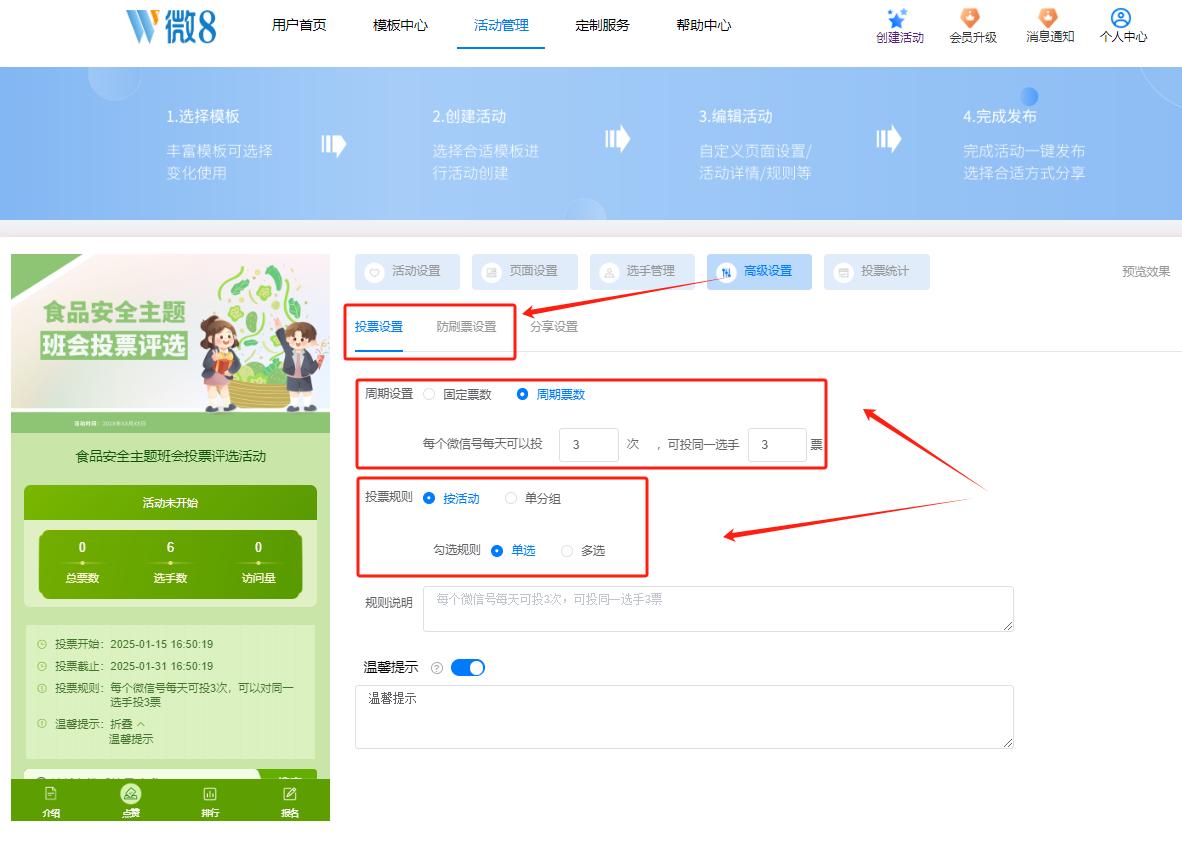Click daily vote count input field
The height and width of the screenshot is (842, 1182).
(x=588, y=445)
